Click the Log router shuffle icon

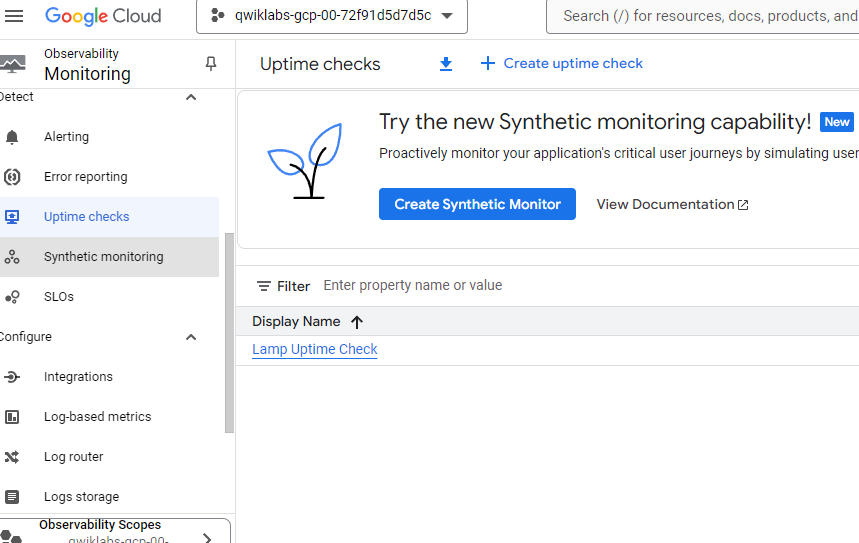pyautogui.click(x=12, y=457)
